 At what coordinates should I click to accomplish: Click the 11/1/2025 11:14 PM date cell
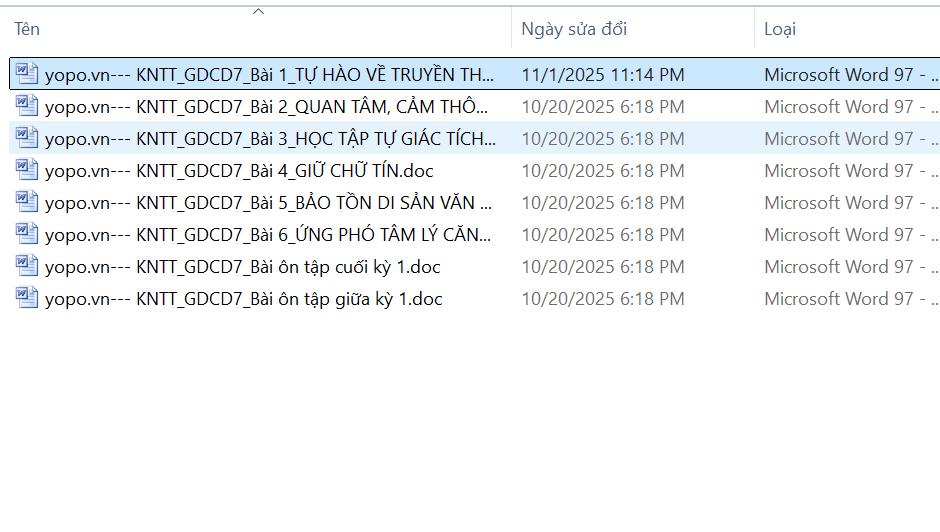[x=602, y=75]
